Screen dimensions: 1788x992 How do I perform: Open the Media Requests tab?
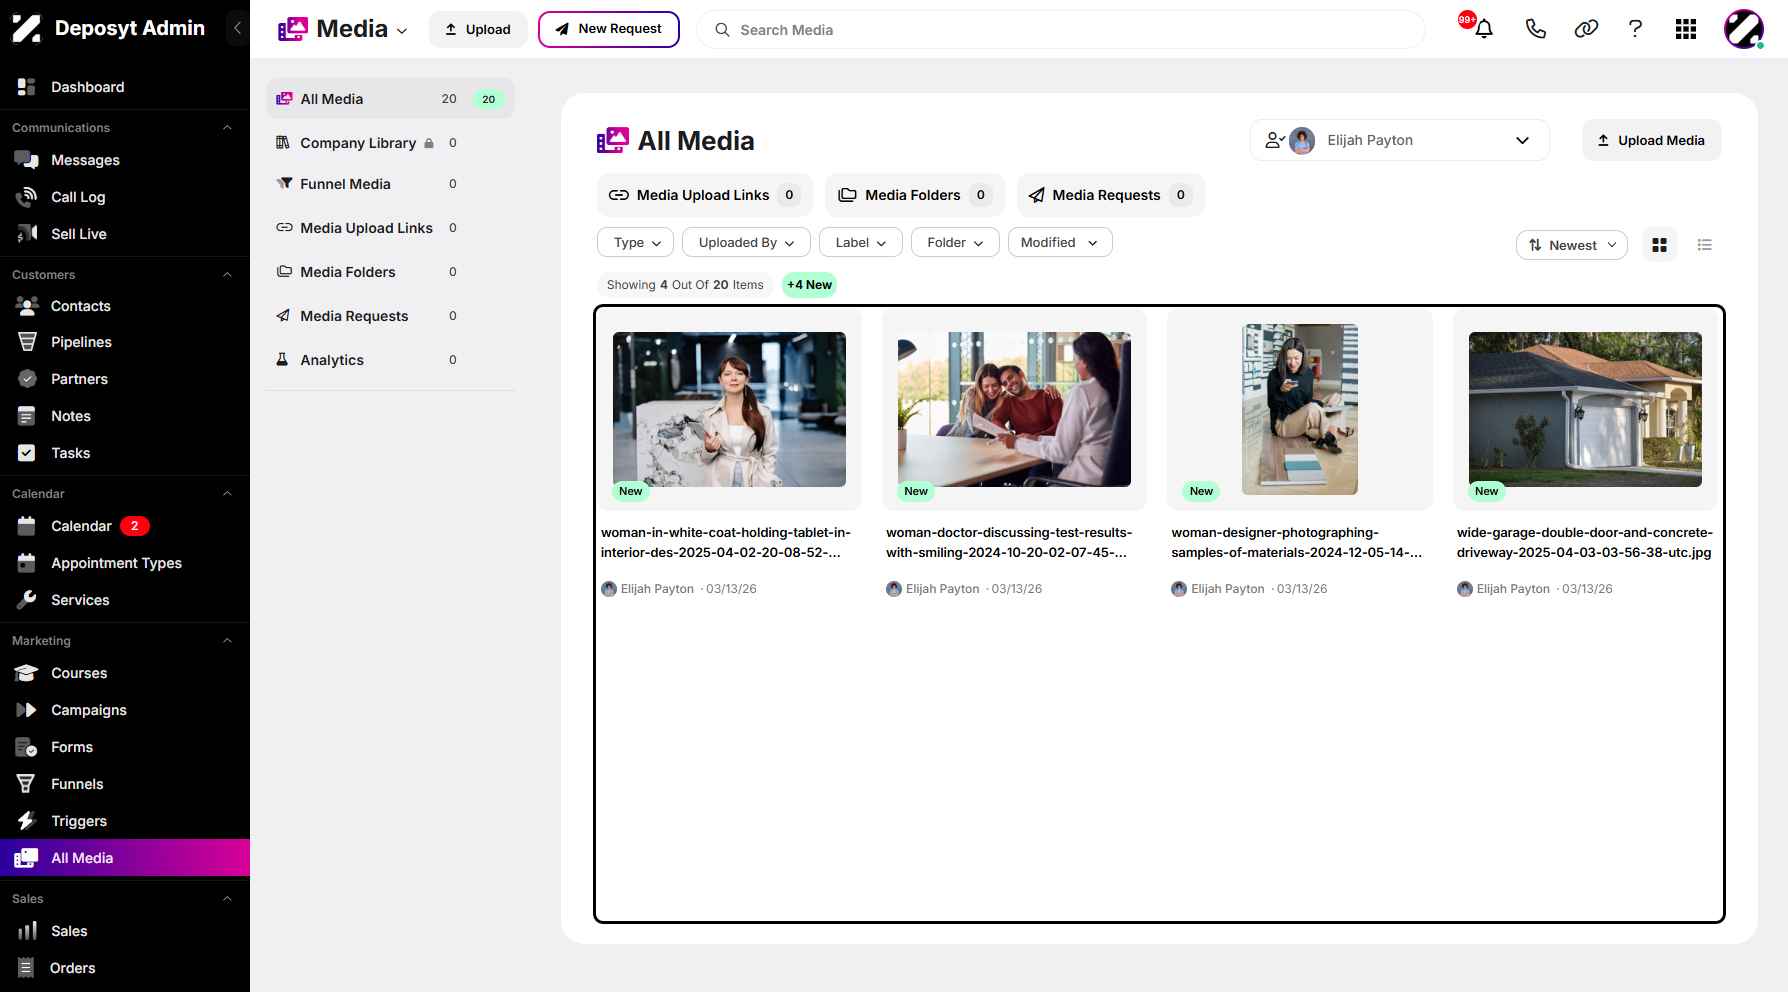(1111, 195)
